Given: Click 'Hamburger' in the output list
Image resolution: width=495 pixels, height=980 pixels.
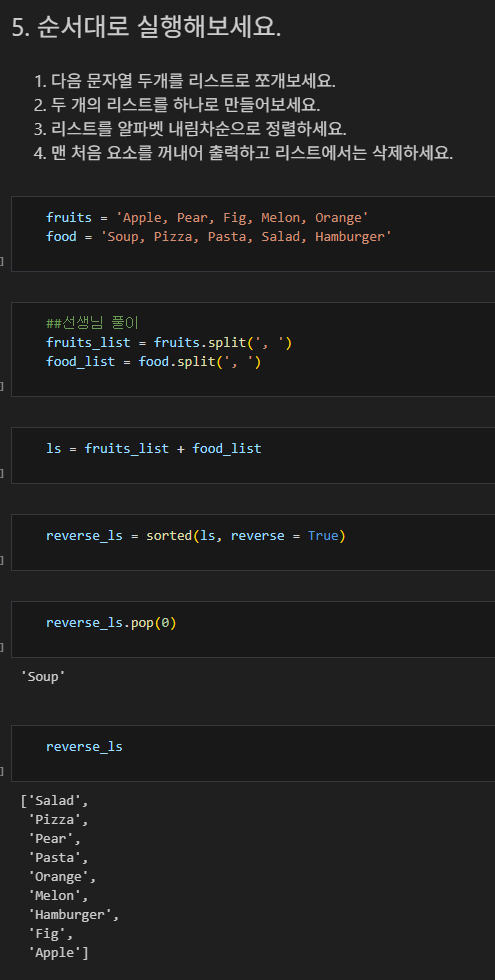Looking at the screenshot, I should 70,914.
